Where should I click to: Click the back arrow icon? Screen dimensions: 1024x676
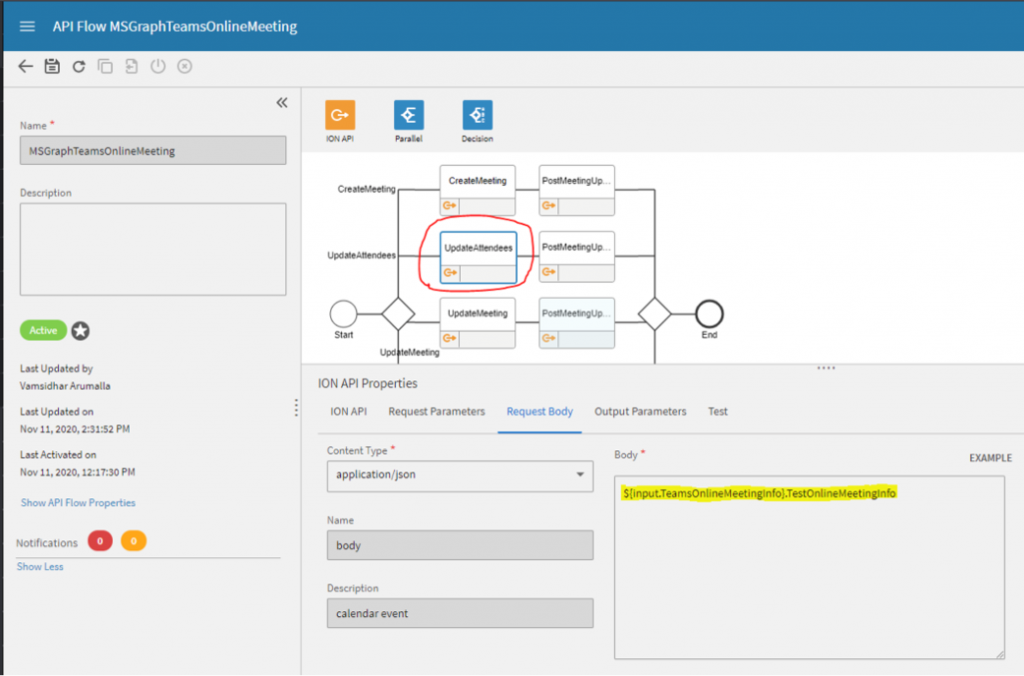pyautogui.click(x=26, y=67)
